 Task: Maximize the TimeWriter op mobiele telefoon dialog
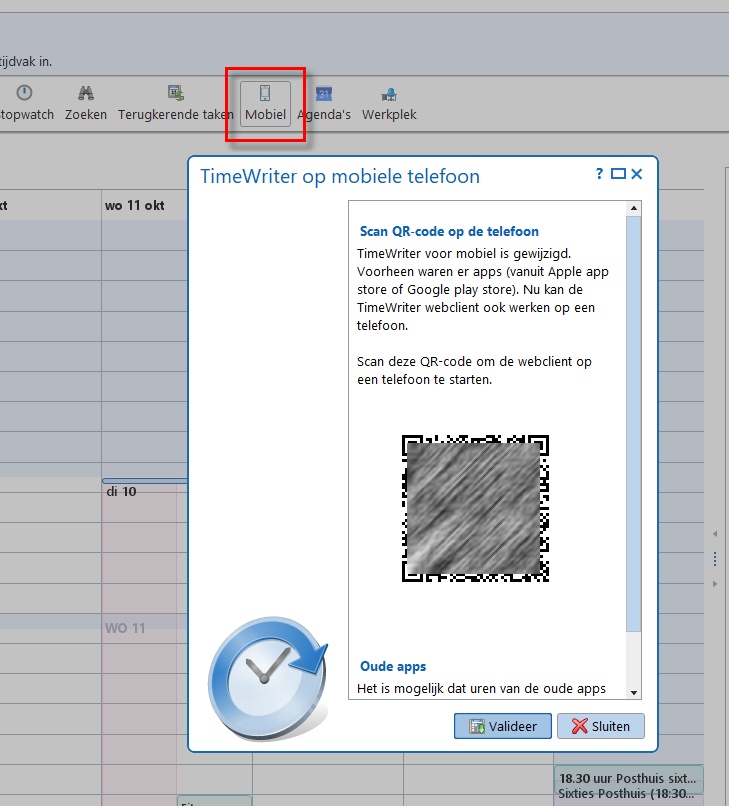pos(618,174)
